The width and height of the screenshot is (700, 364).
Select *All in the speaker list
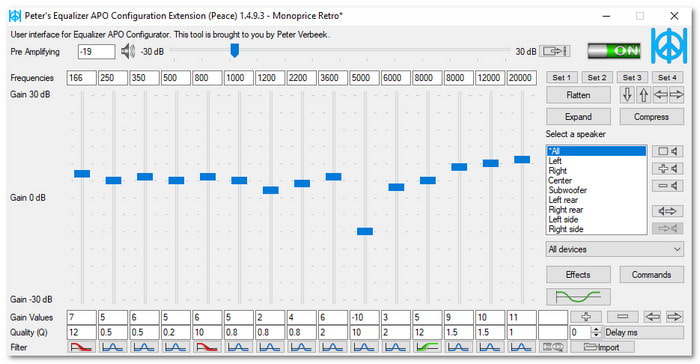(596, 151)
